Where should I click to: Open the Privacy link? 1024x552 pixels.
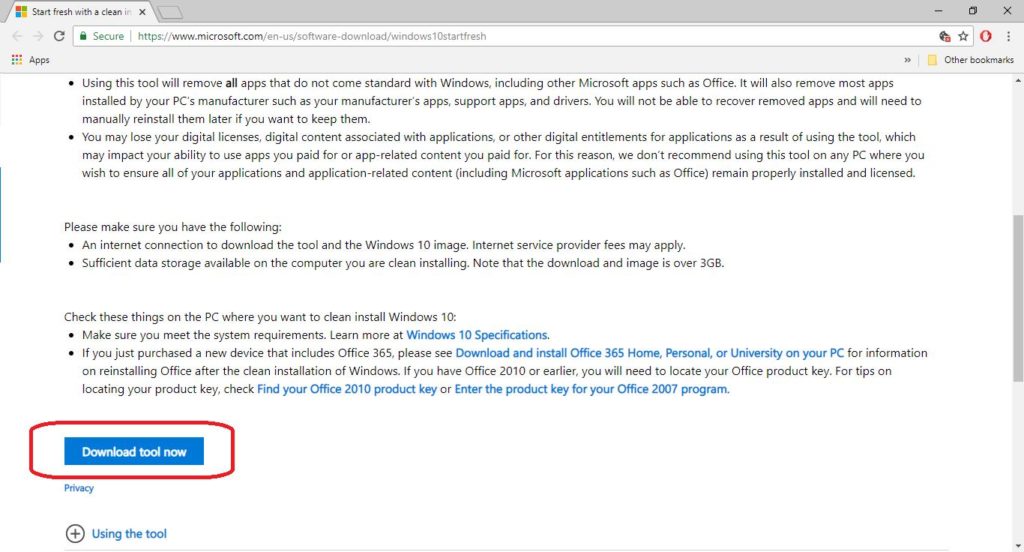[78, 488]
